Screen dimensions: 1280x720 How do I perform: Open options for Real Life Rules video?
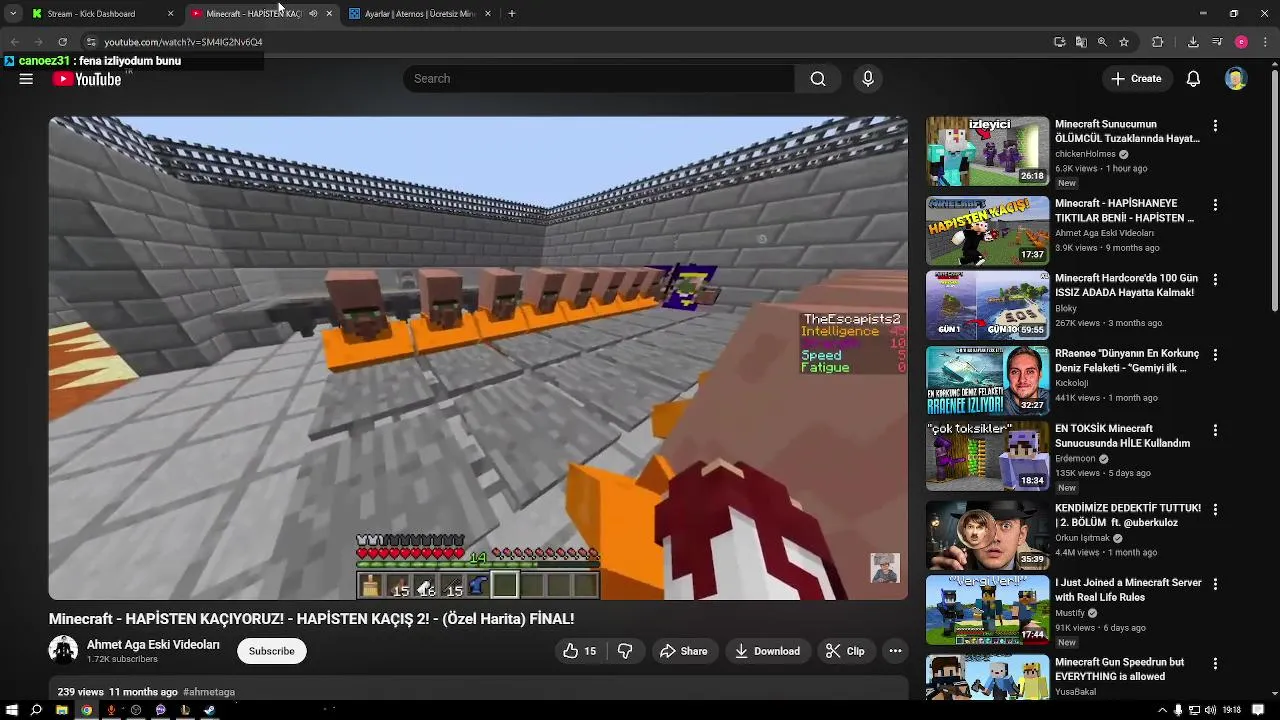(x=1215, y=584)
